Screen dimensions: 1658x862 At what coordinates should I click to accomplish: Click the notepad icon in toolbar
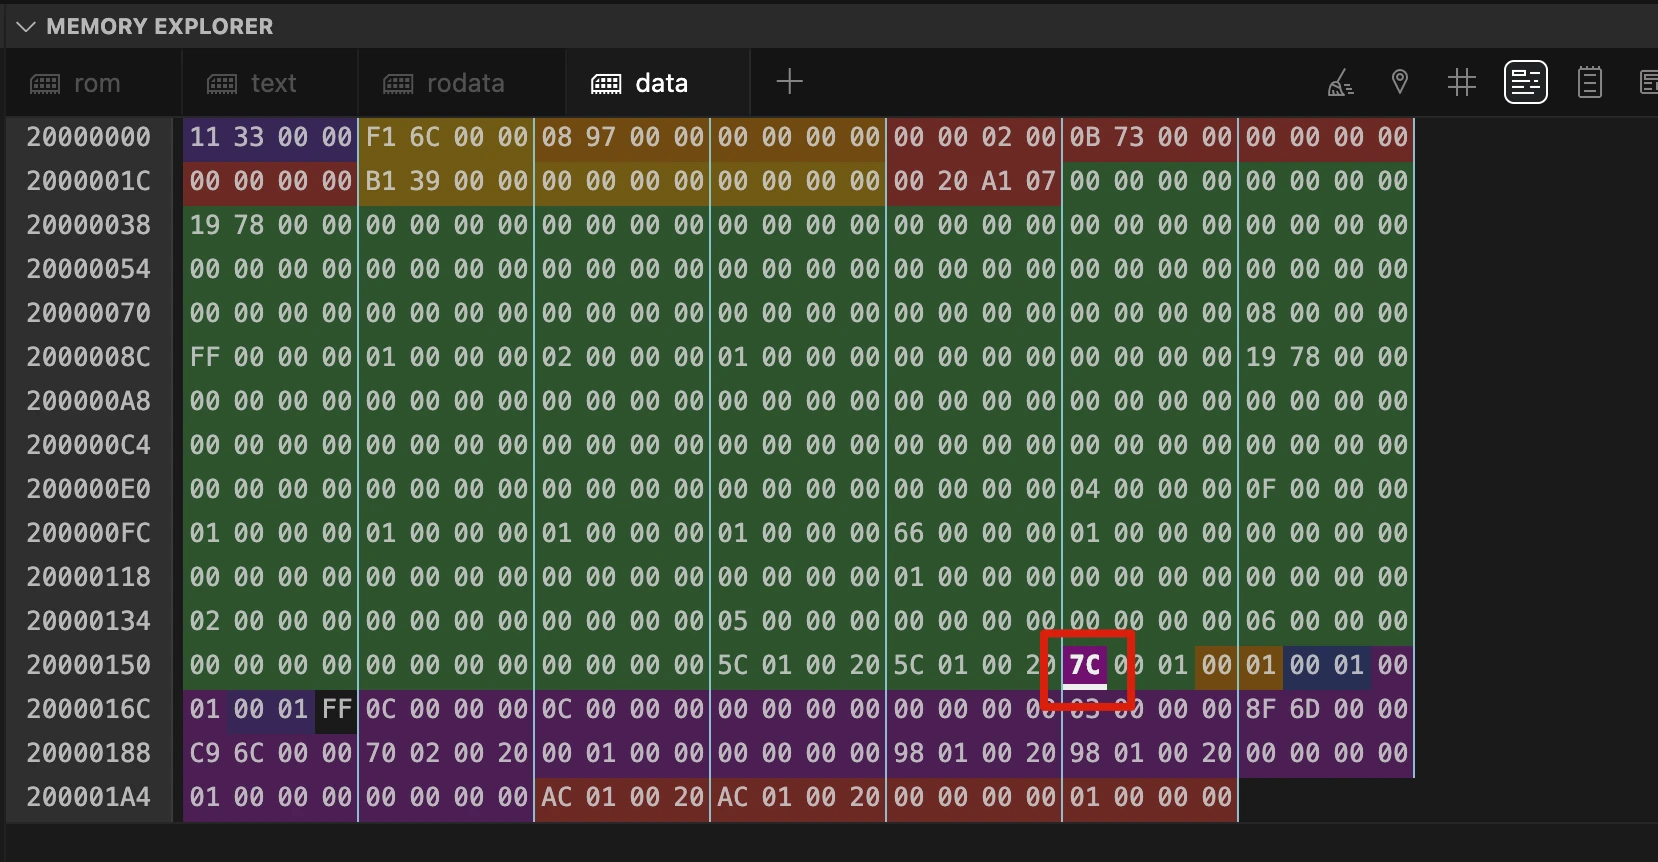click(x=1589, y=82)
